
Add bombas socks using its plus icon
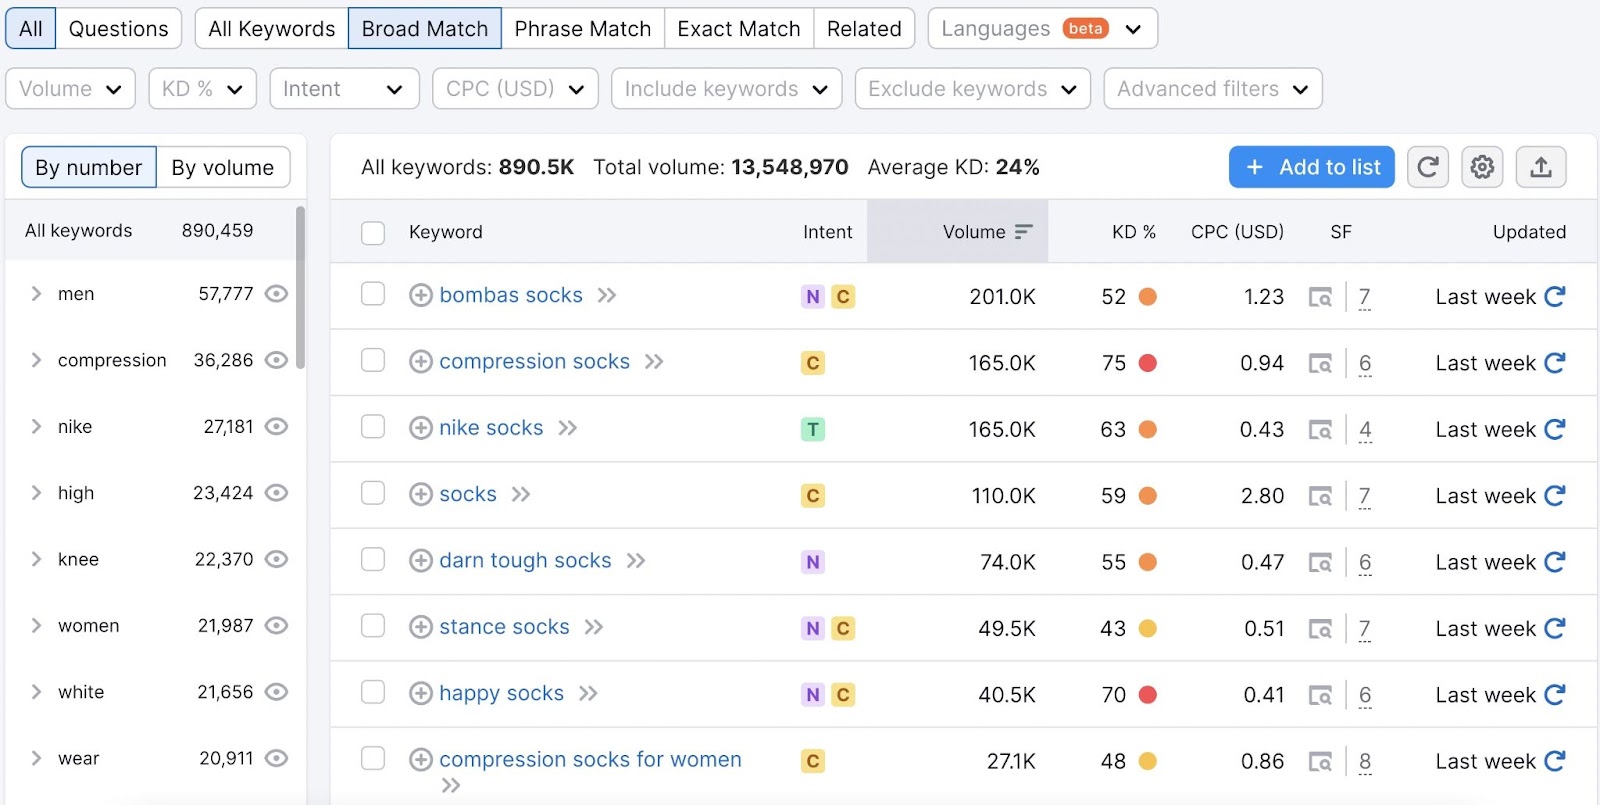(421, 295)
